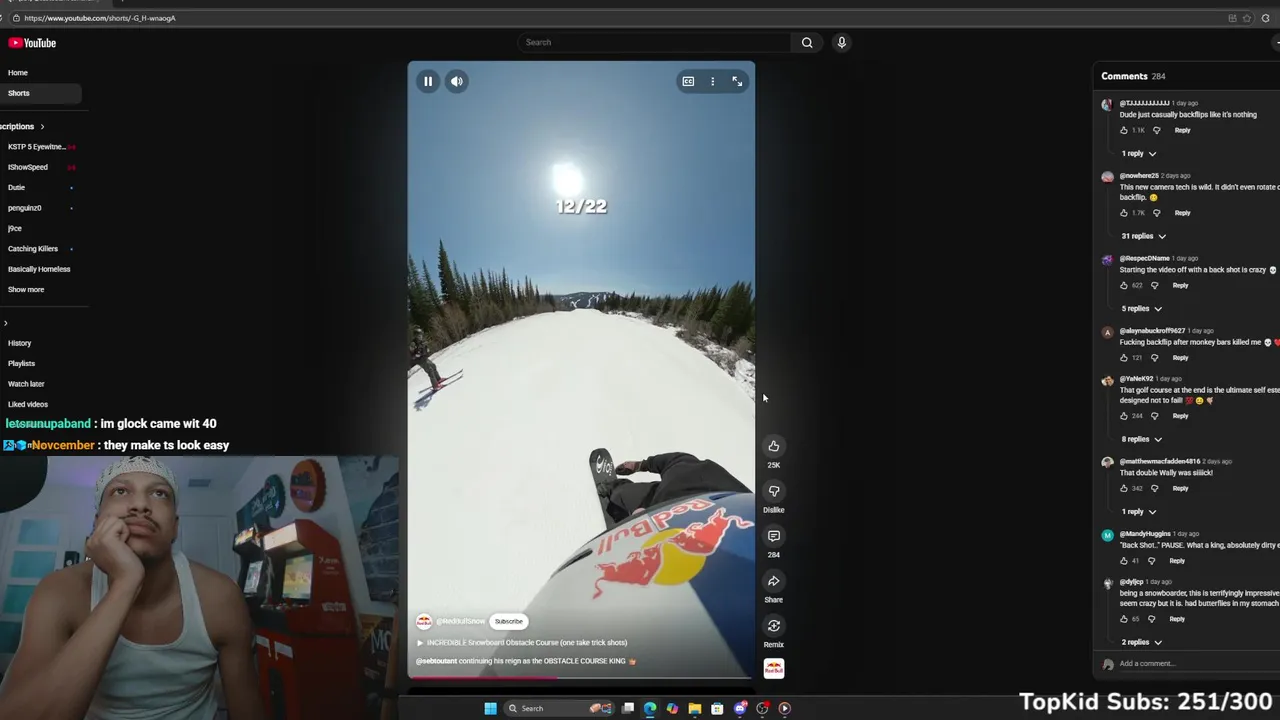Image resolution: width=1280 pixels, height=720 pixels.
Task: Seek using the short's progress bar
Action: (581, 678)
